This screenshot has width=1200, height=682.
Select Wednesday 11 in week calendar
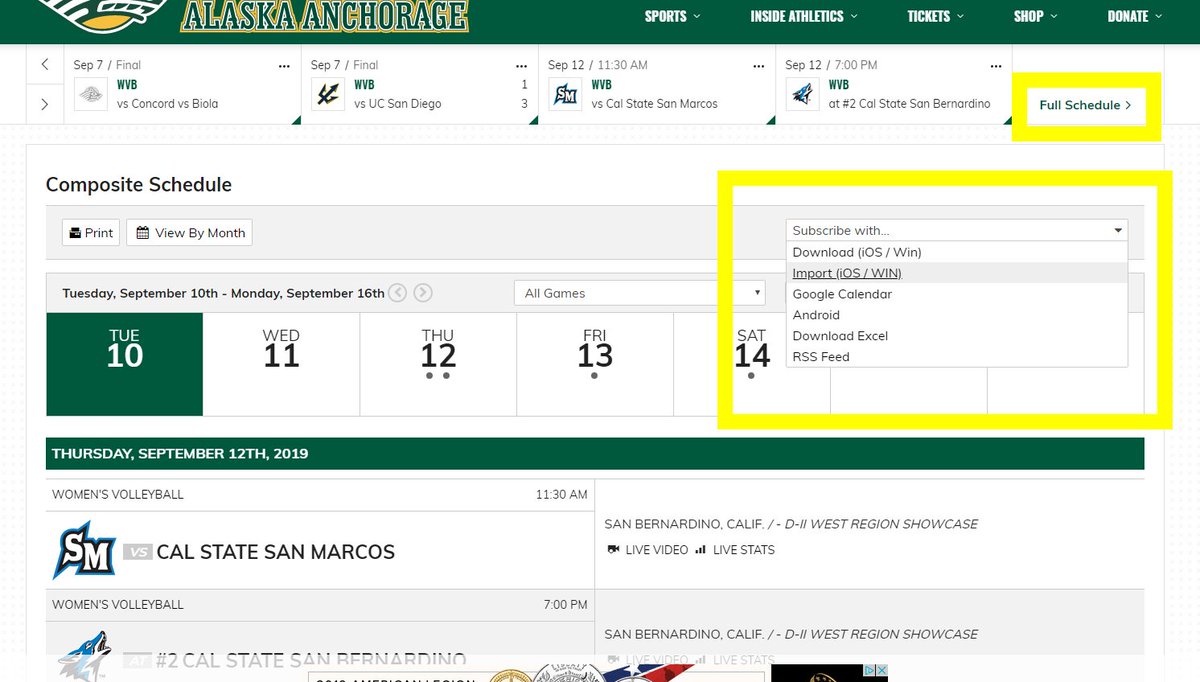(281, 364)
